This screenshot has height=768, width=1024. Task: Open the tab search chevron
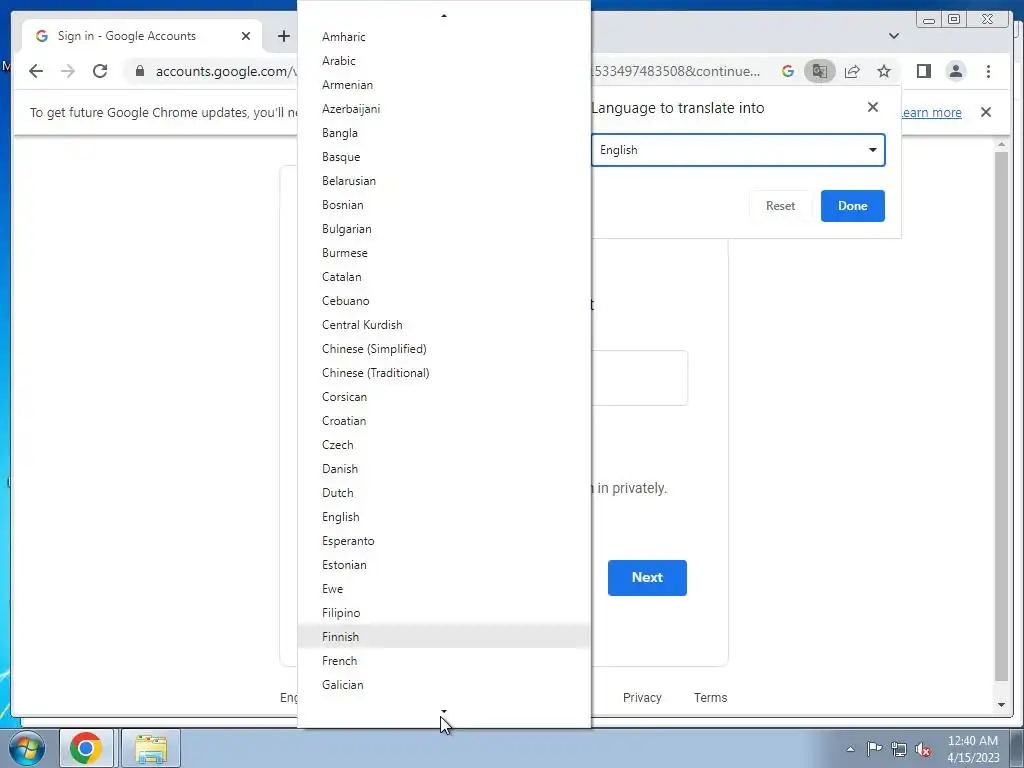(894, 36)
